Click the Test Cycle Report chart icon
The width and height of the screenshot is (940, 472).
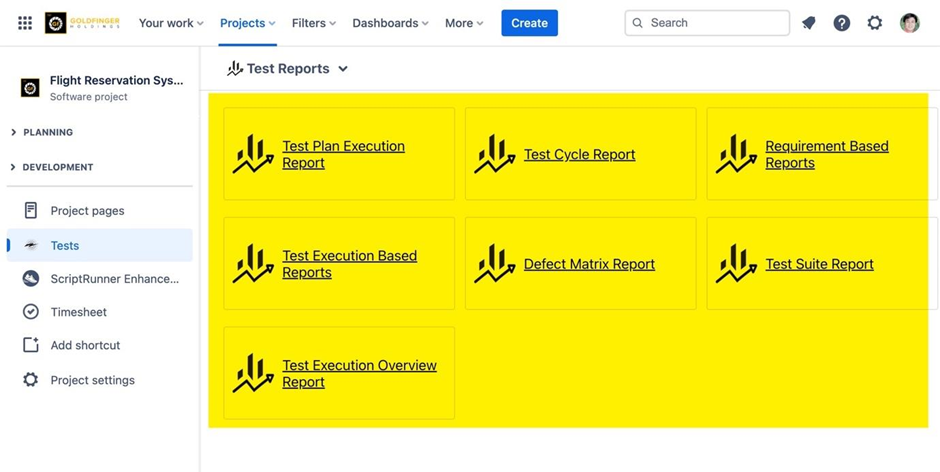495,155
